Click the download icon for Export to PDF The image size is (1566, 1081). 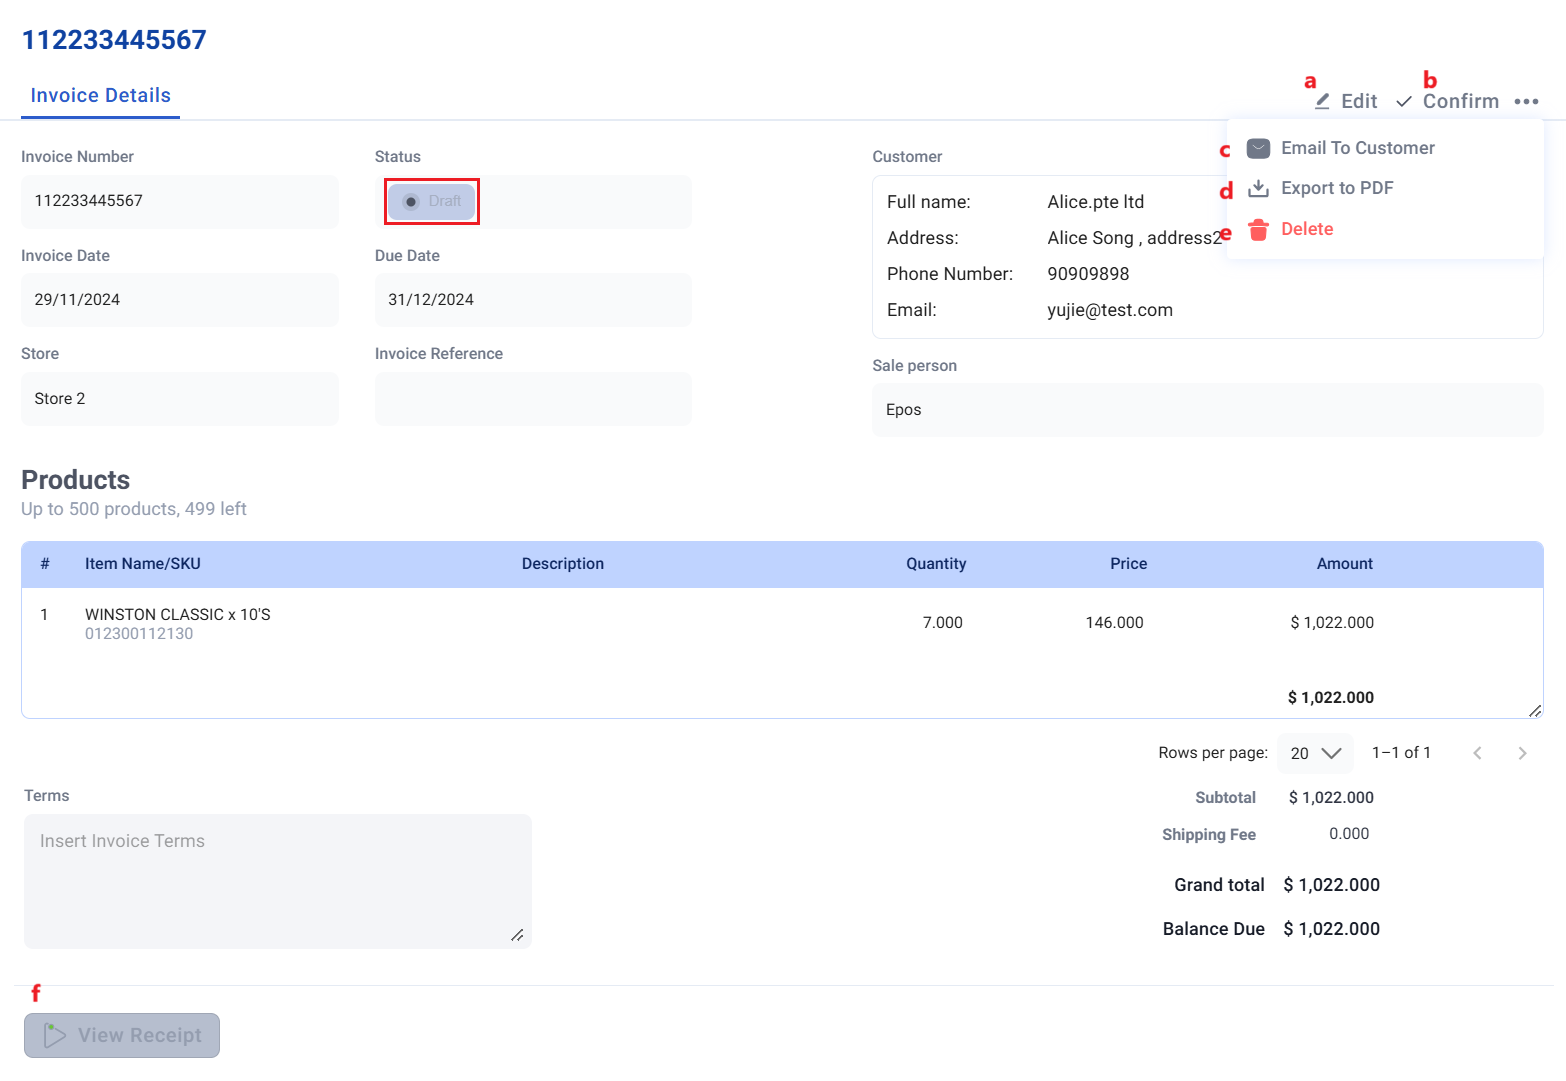(1257, 188)
